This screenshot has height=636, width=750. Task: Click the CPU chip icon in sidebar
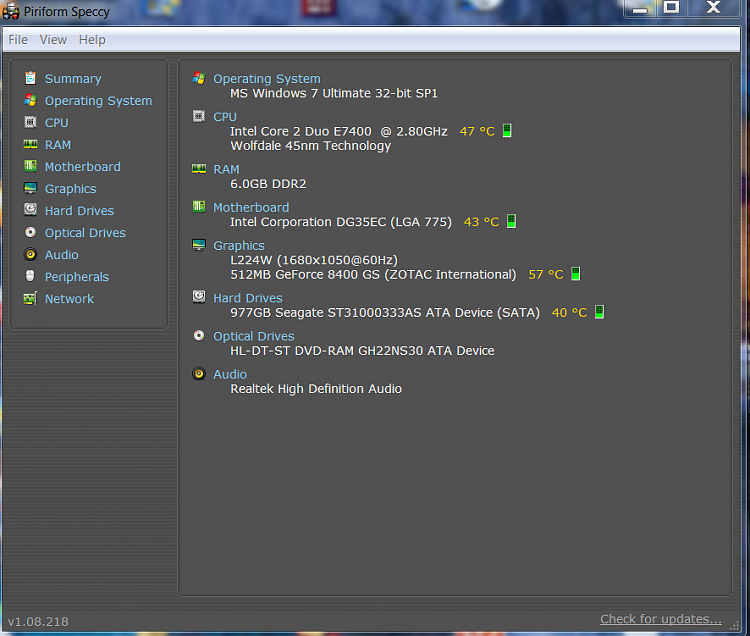point(30,122)
